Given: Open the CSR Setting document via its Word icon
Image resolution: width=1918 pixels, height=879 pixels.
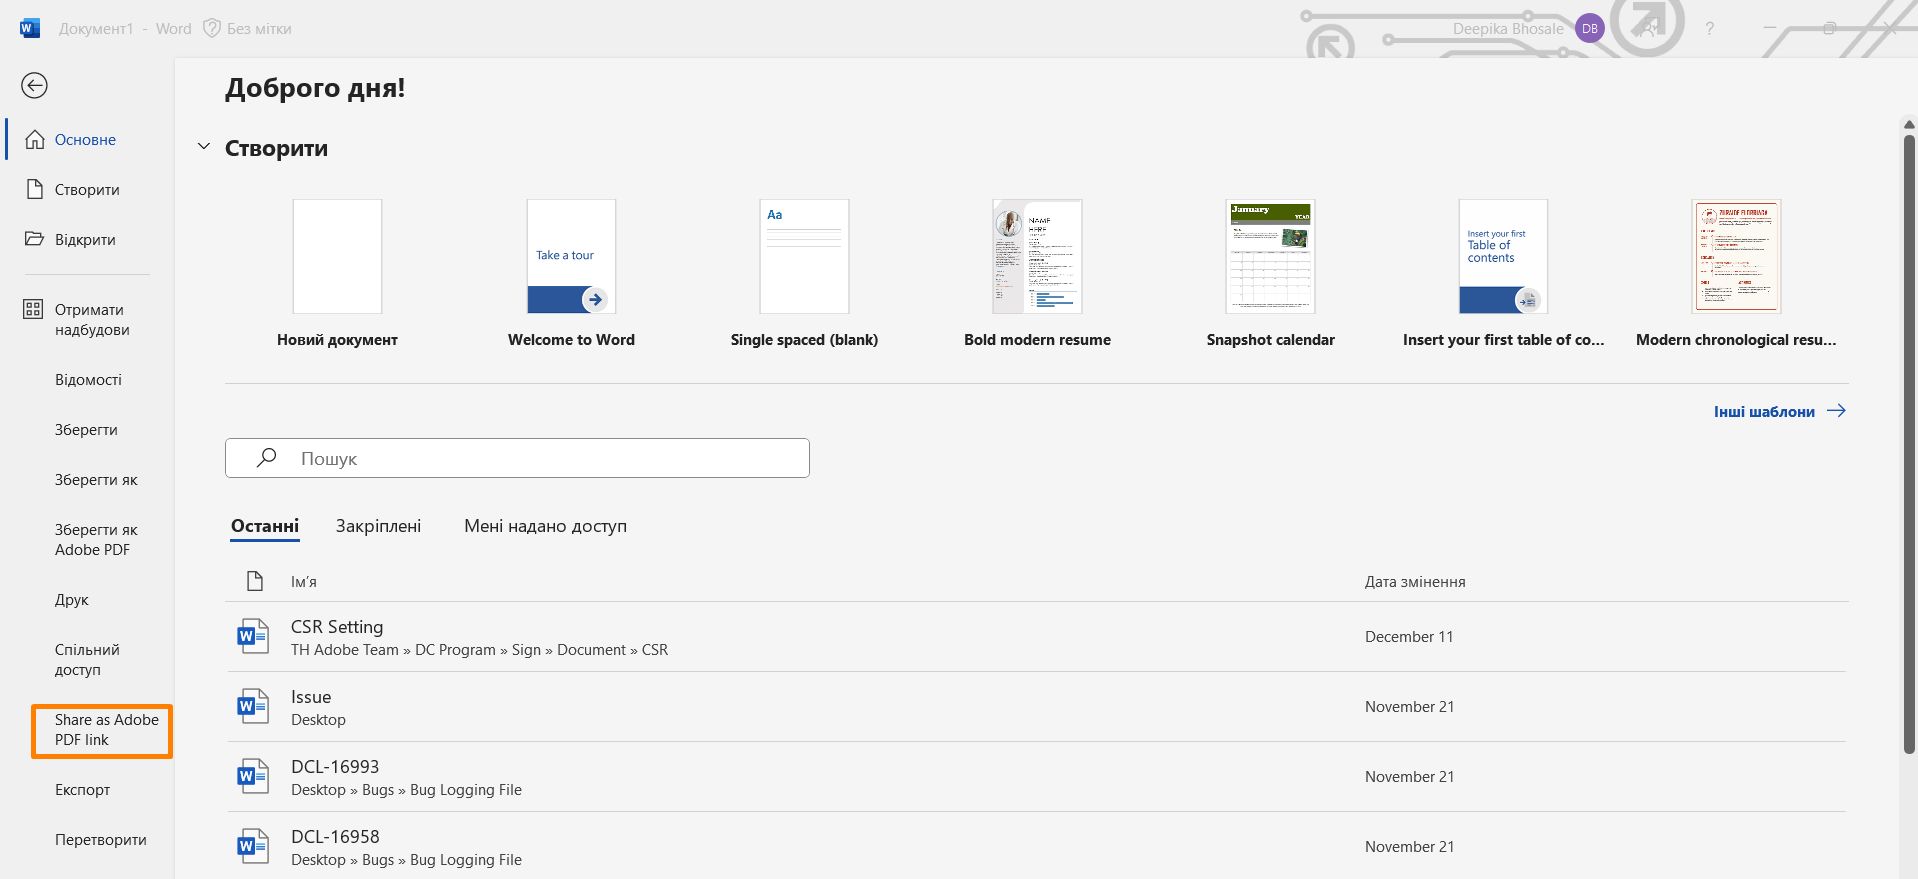Looking at the screenshot, I should point(253,637).
